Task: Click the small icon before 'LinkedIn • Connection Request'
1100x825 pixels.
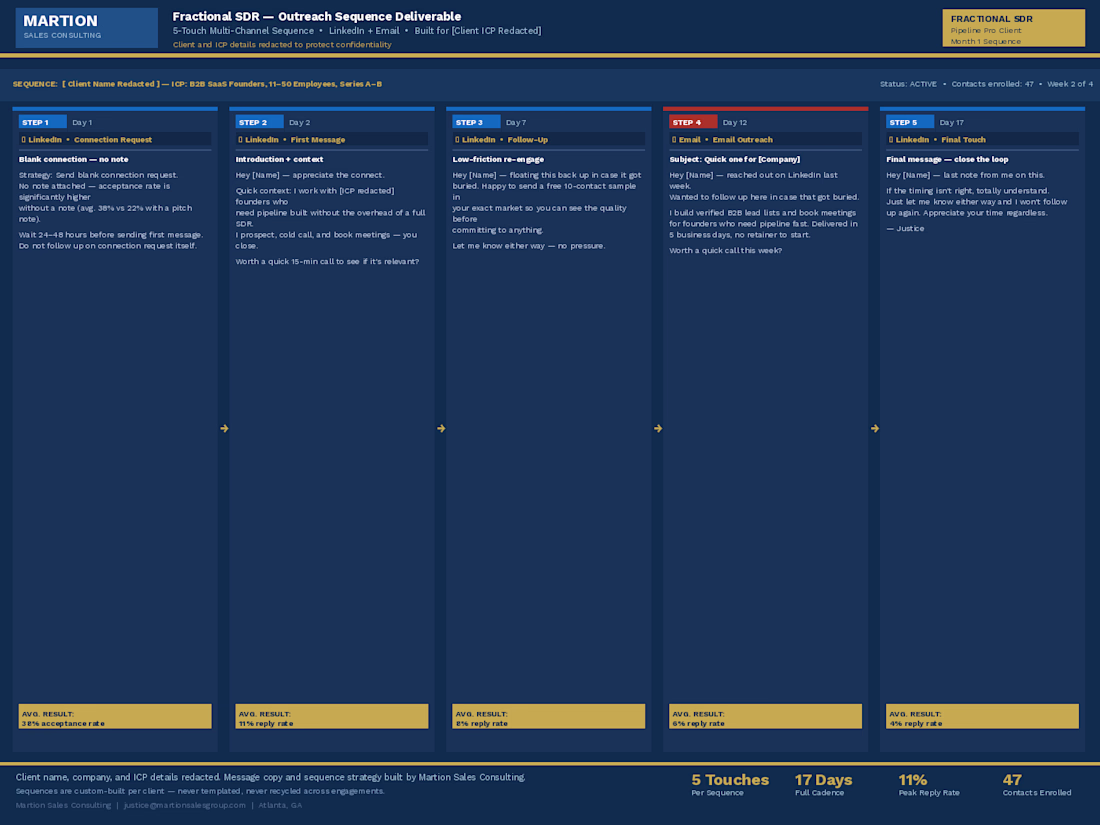Action: pos(23,140)
